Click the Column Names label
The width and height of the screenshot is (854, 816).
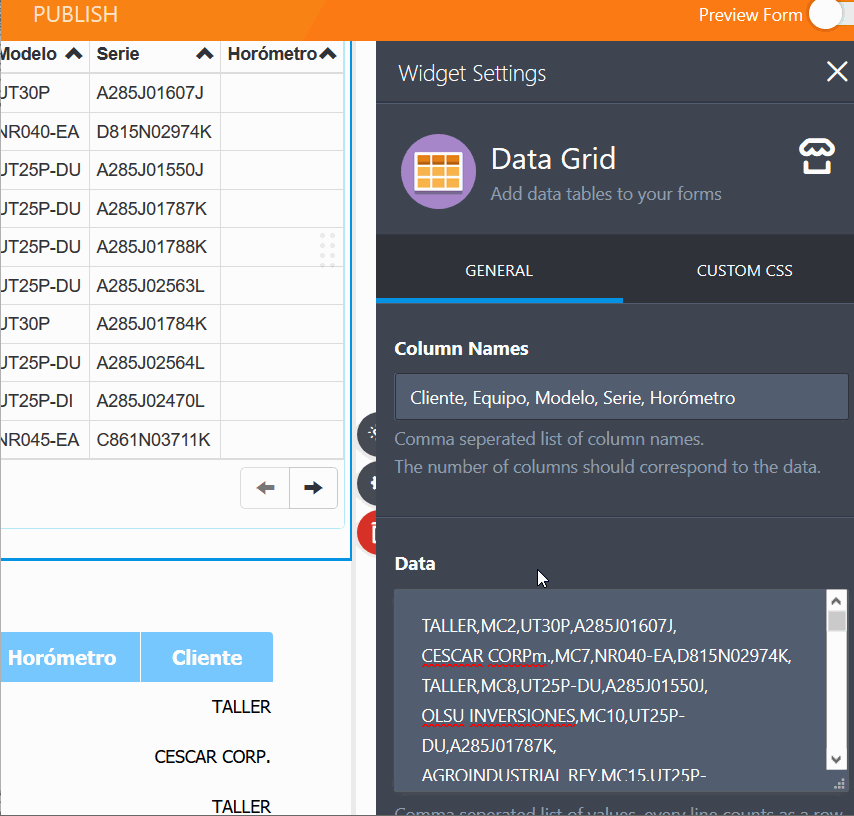click(461, 349)
